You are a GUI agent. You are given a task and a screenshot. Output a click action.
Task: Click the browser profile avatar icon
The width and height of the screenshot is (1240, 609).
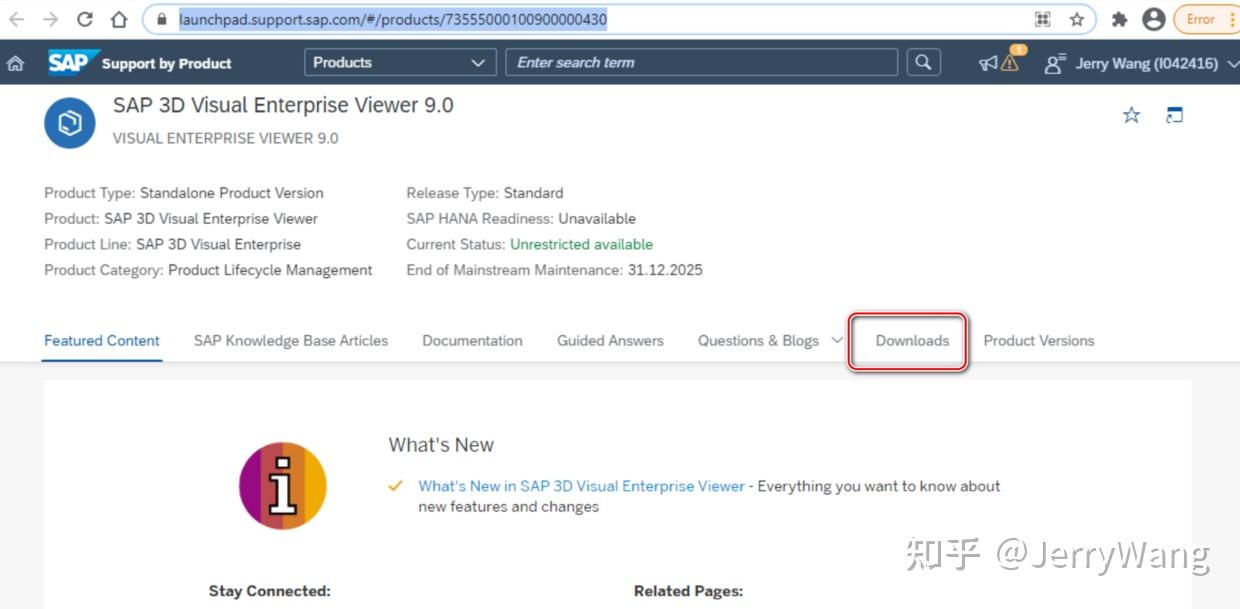1153,19
